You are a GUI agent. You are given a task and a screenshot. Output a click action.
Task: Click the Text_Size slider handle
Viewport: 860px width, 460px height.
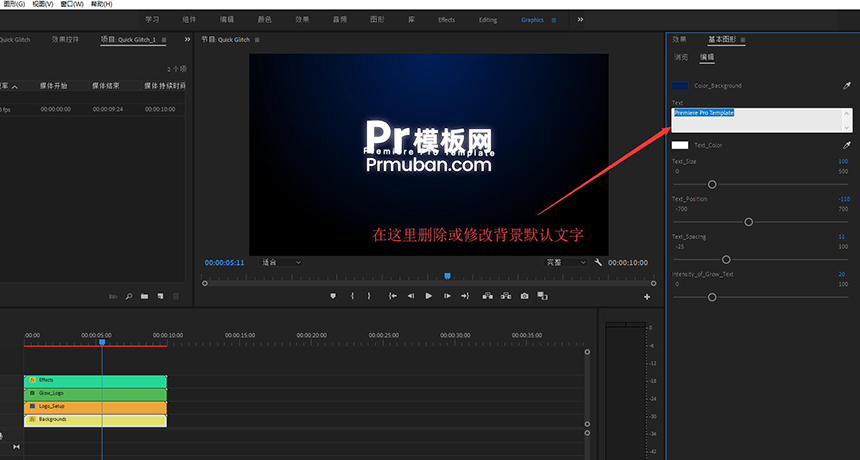point(712,185)
